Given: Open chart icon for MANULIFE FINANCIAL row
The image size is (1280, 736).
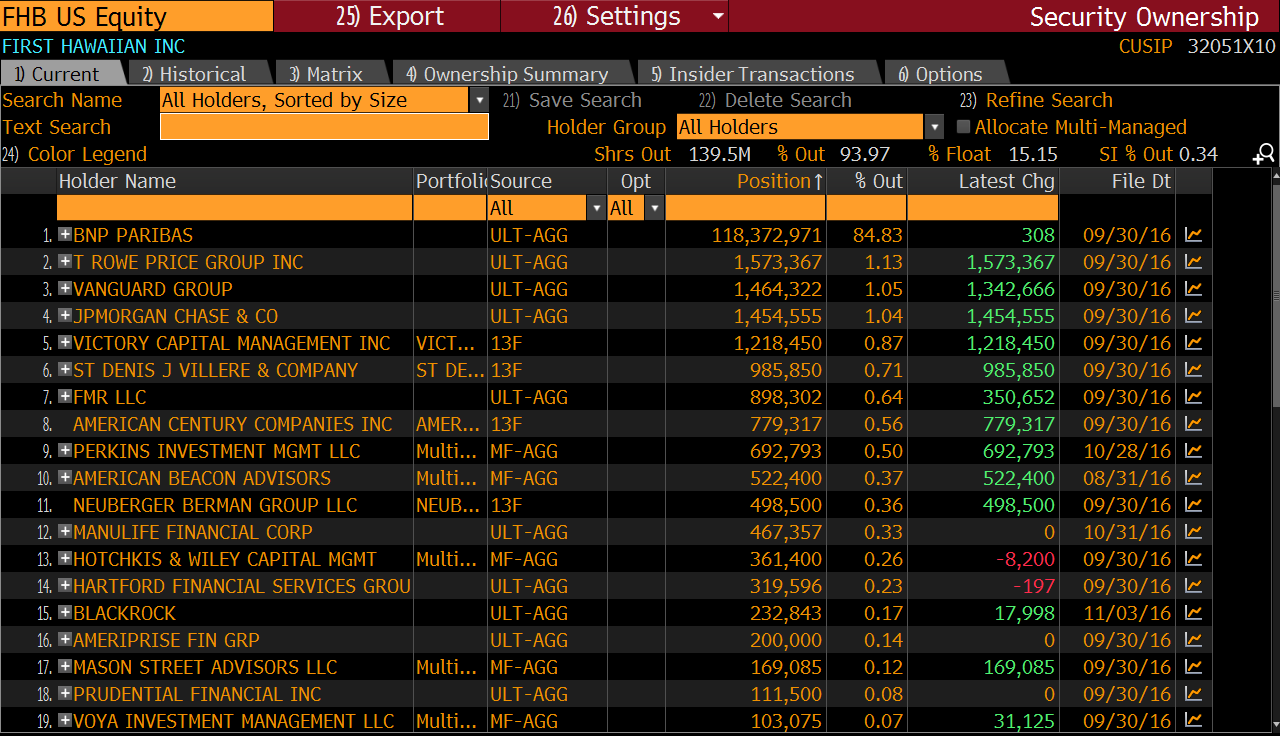Looking at the screenshot, I should click(1193, 532).
